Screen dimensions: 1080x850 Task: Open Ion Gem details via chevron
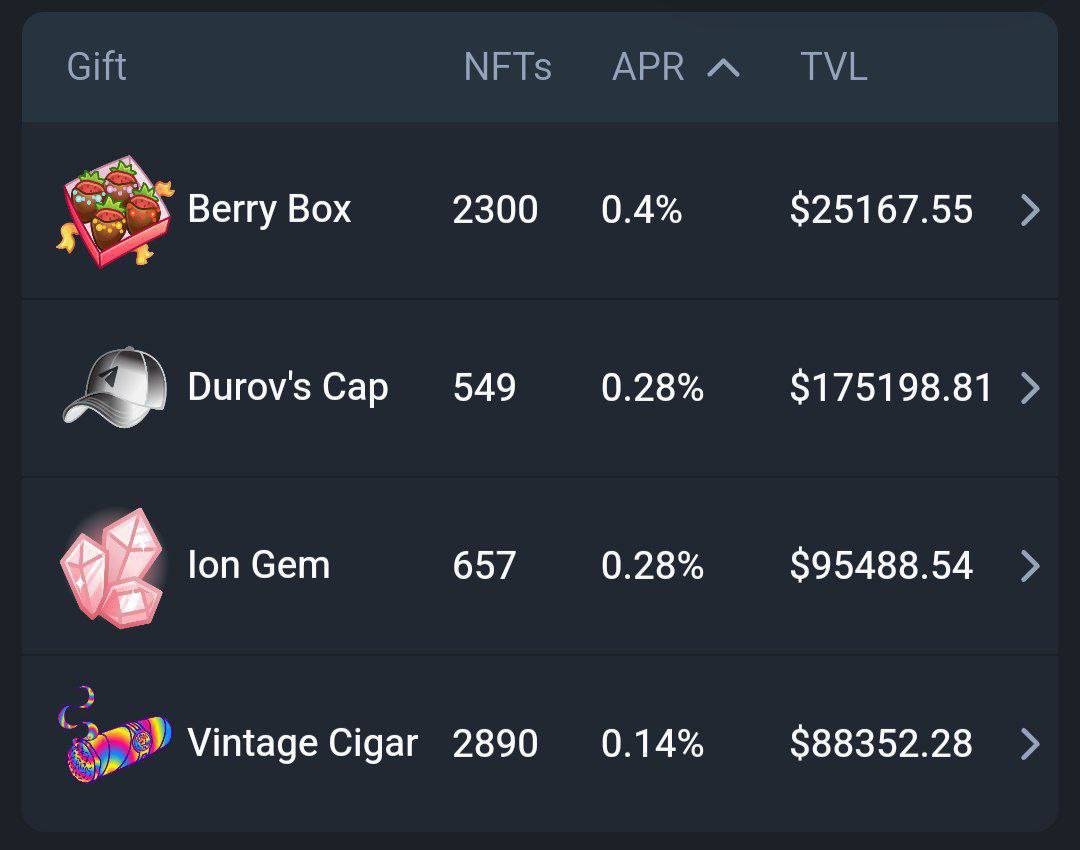click(1030, 566)
